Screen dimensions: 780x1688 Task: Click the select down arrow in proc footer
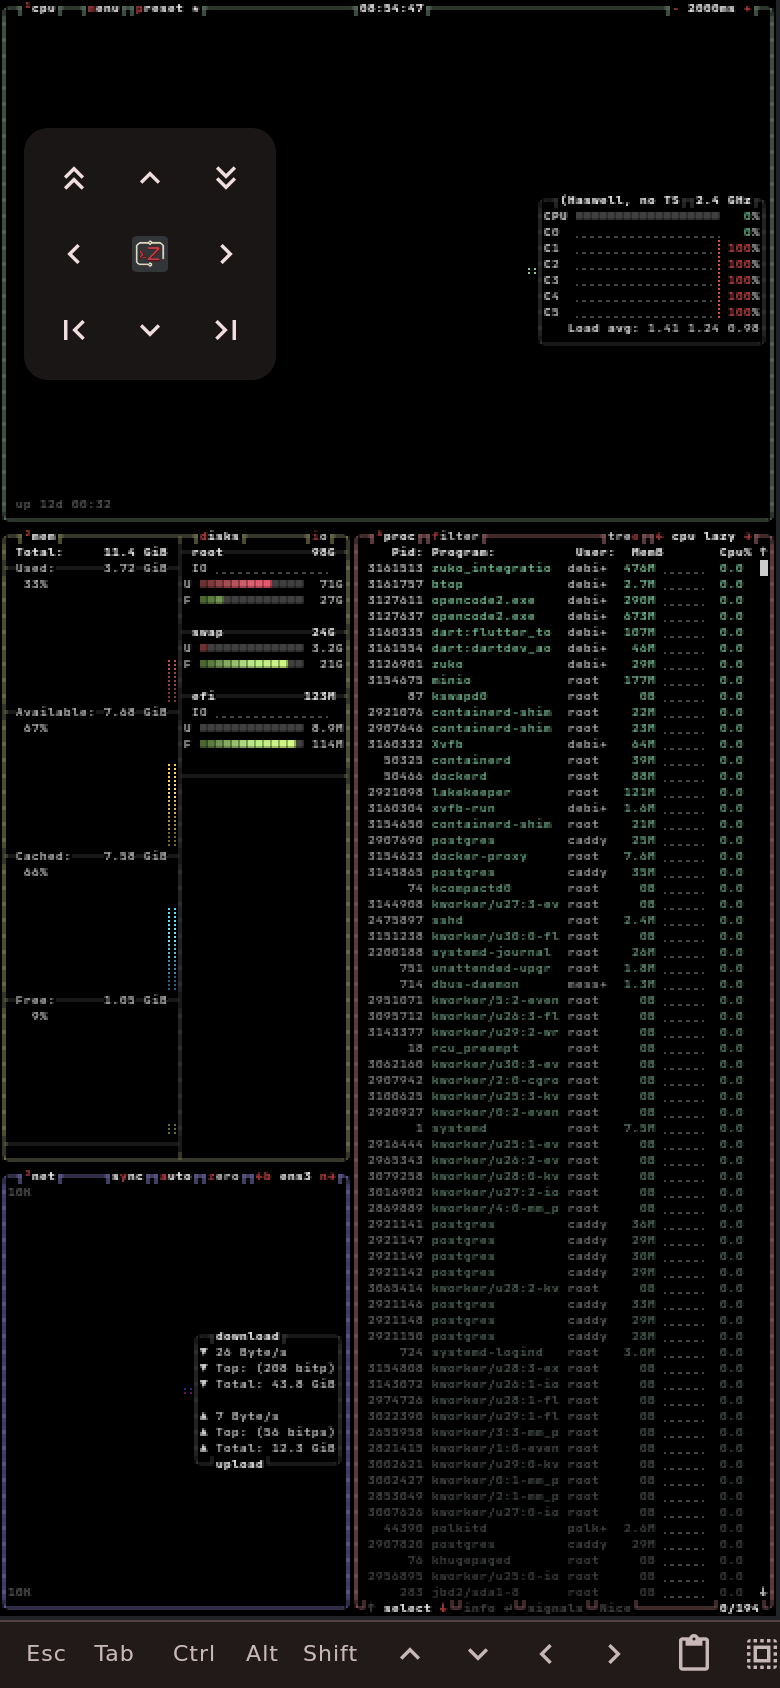443,1608
